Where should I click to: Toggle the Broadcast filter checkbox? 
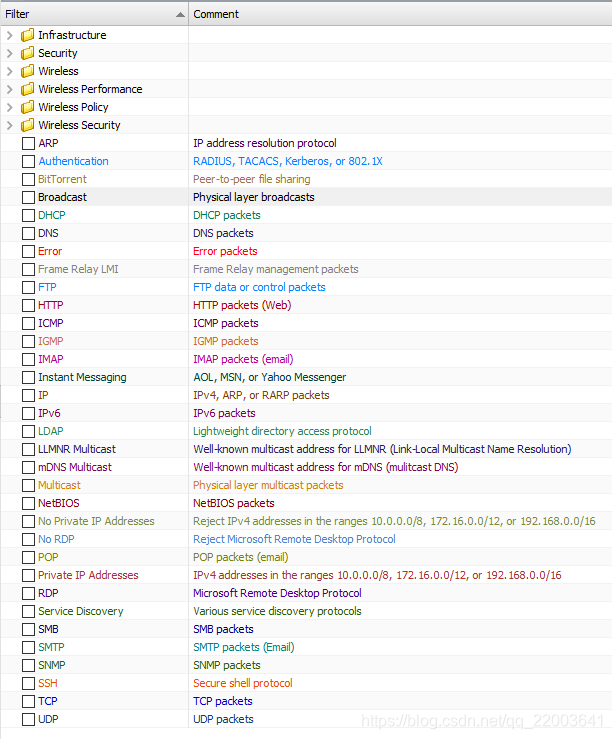click(28, 197)
